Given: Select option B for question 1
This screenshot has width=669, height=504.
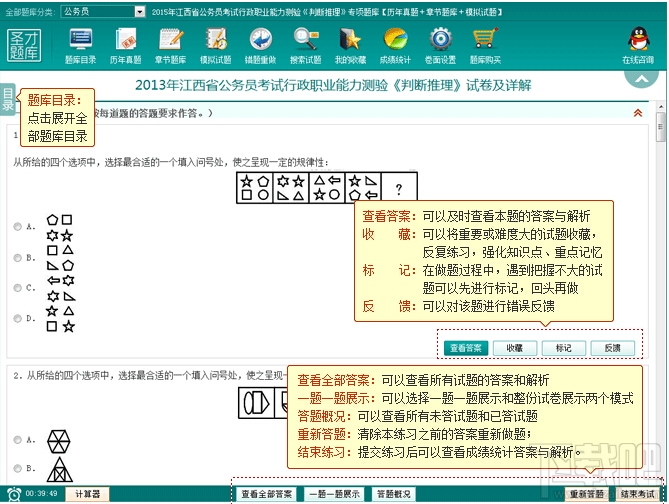Looking at the screenshot, I should [17, 258].
